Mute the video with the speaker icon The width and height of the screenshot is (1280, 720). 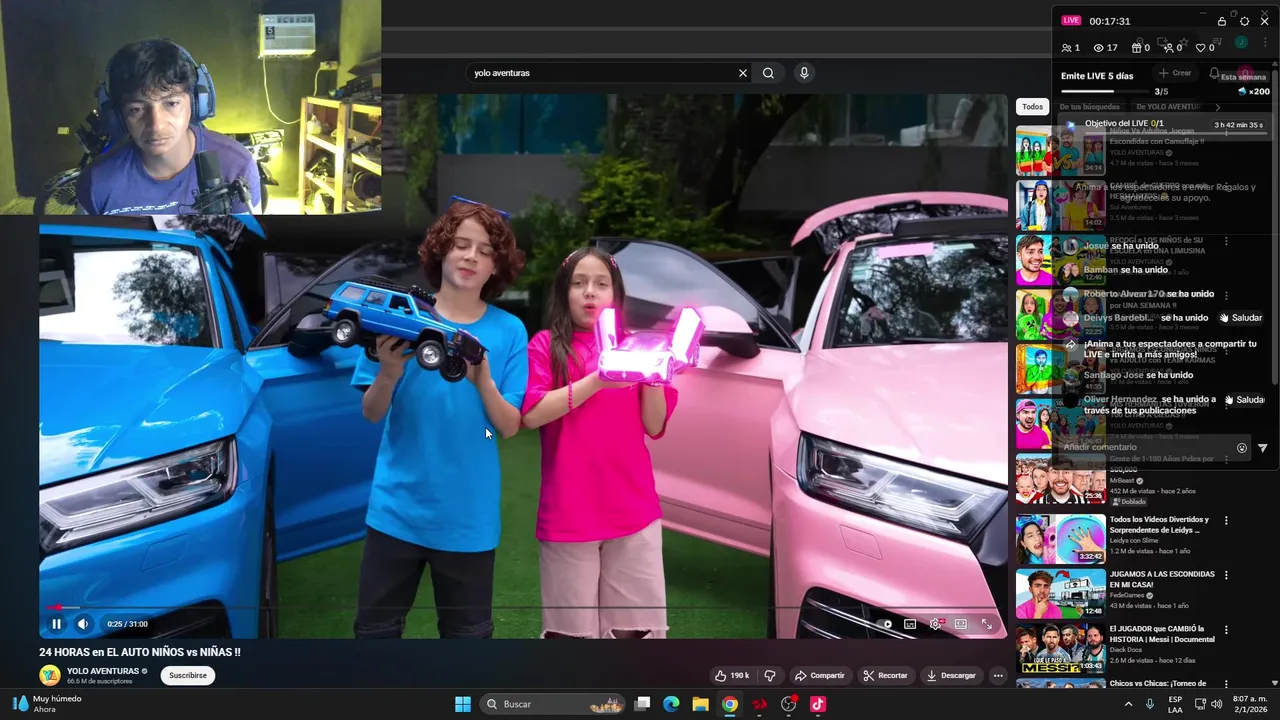(83, 624)
